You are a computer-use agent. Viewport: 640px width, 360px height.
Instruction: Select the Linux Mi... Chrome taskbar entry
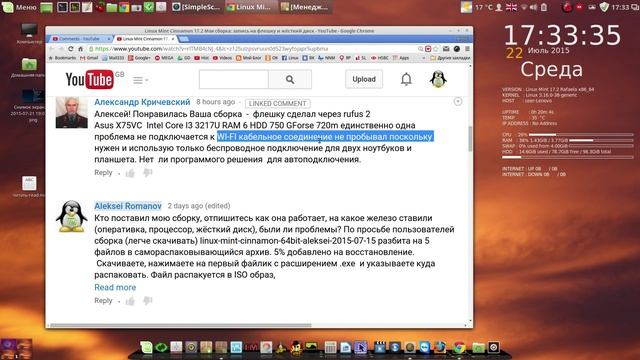(251, 7)
